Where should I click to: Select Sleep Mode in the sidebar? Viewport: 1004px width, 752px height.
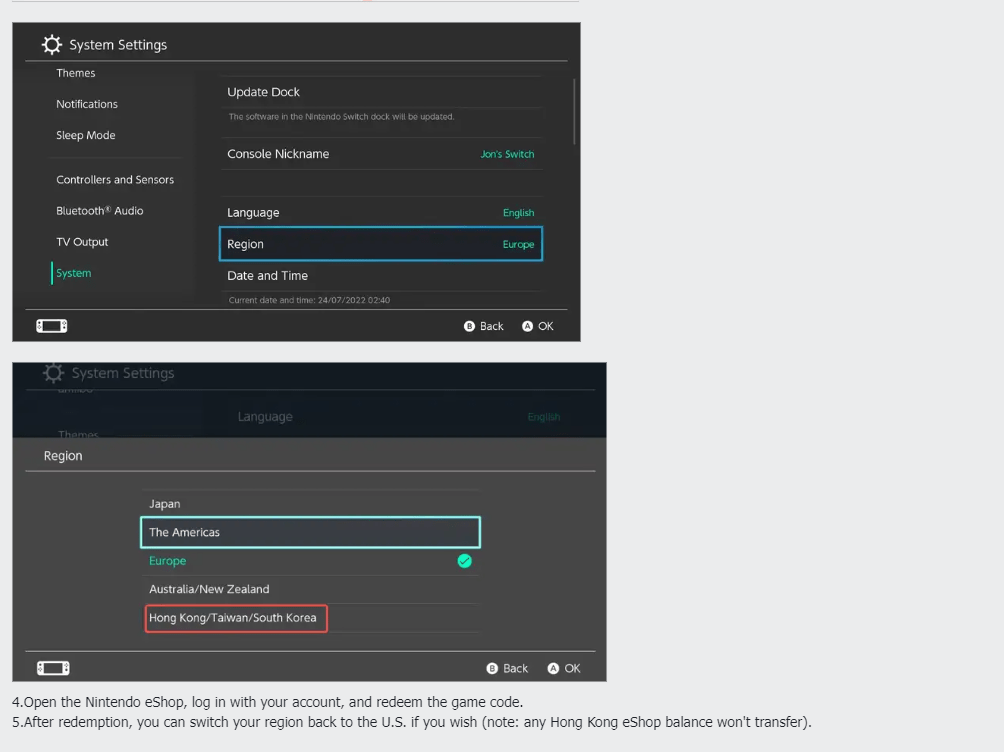[86, 135]
